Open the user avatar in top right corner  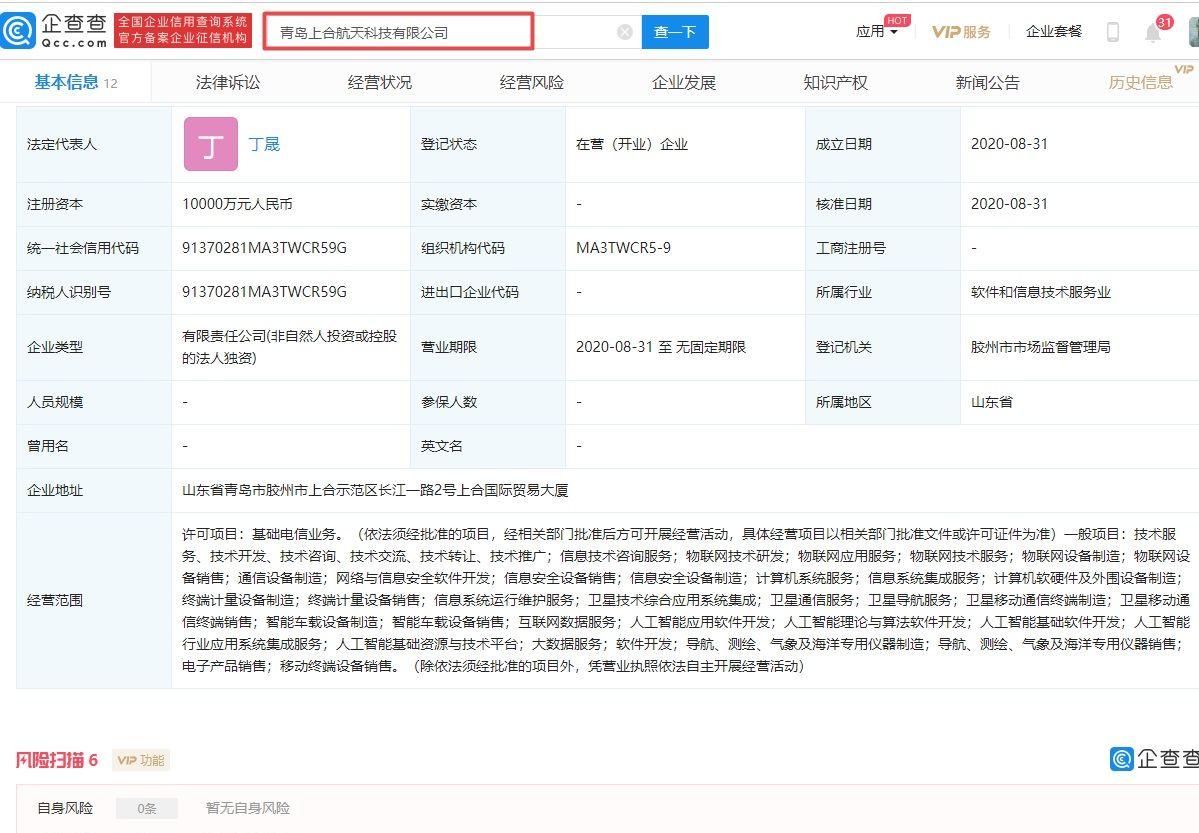click(x=1195, y=31)
